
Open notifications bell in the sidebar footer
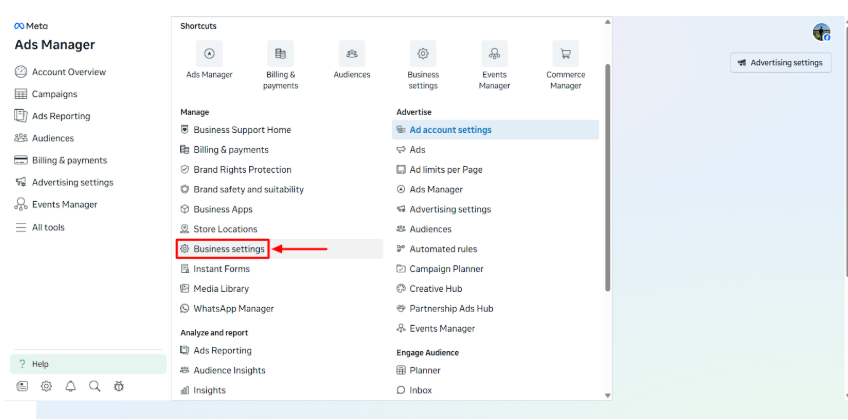(71, 386)
